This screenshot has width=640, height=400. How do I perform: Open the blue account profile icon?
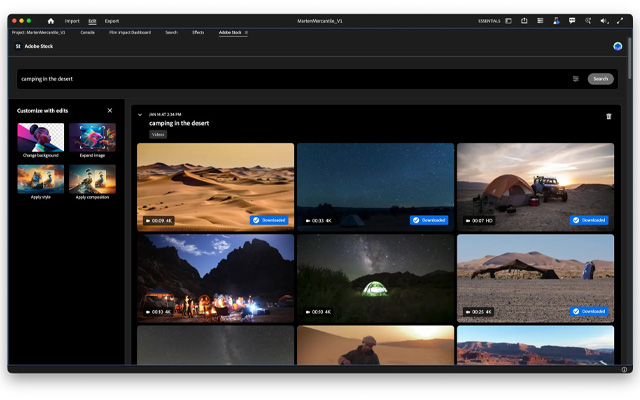617,46
